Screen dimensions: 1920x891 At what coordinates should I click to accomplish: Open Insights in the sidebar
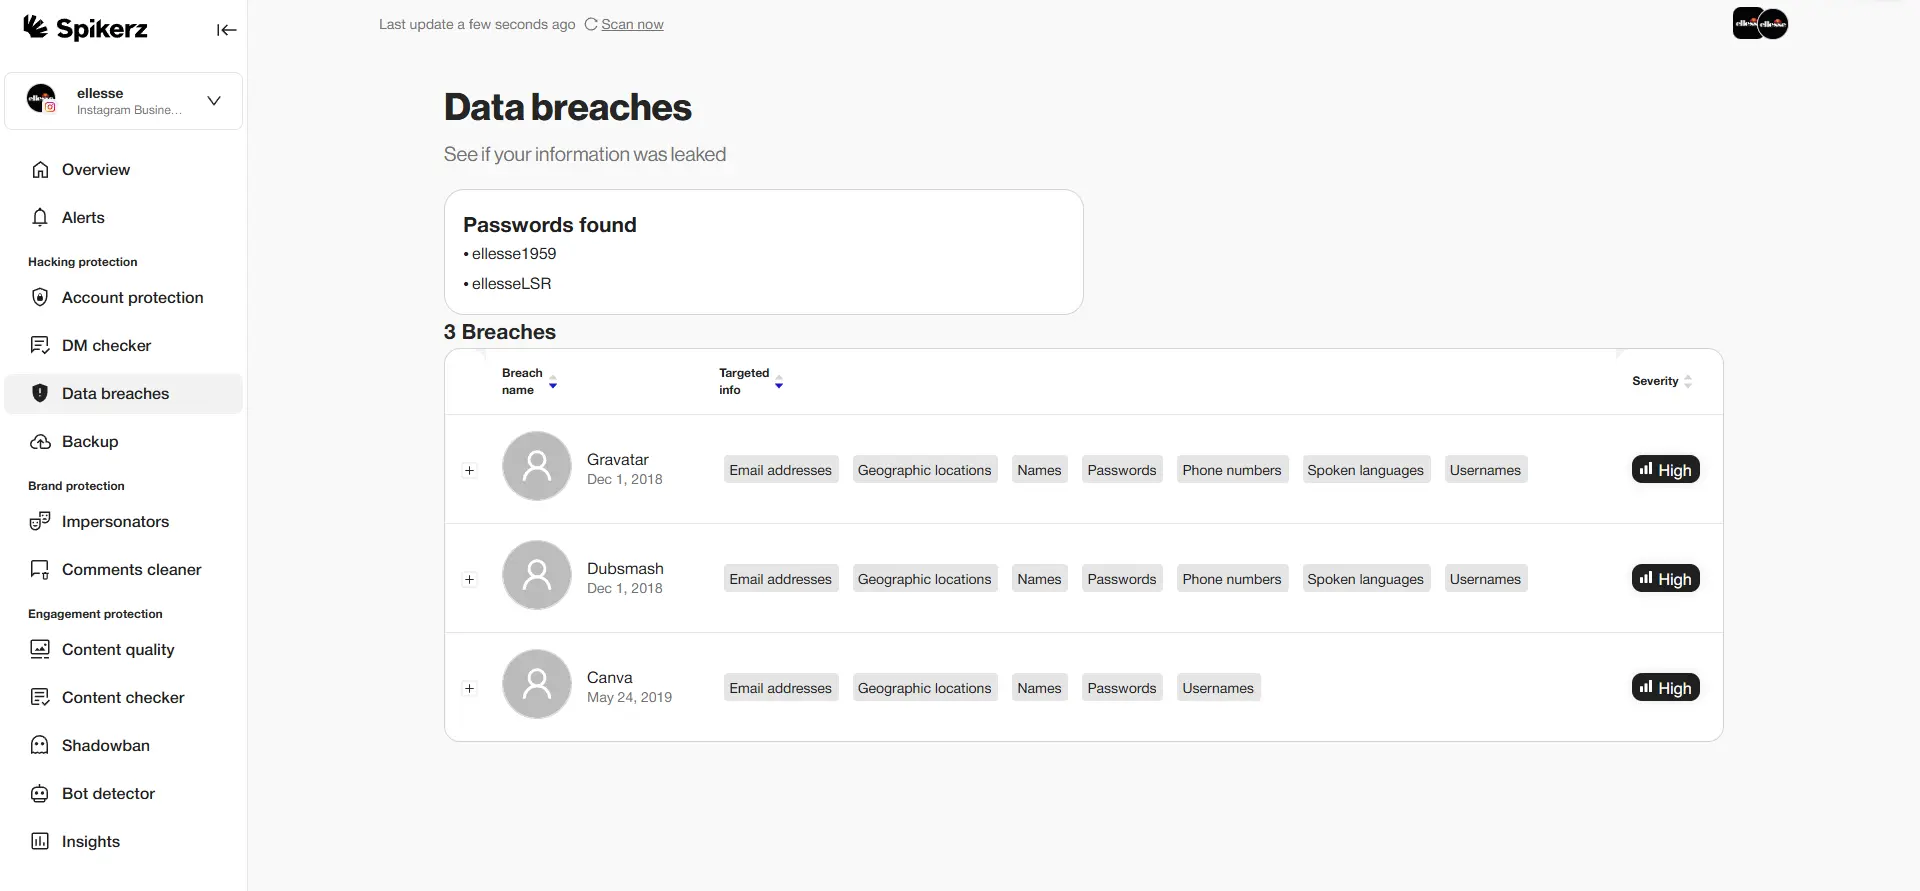coord(124,842)
